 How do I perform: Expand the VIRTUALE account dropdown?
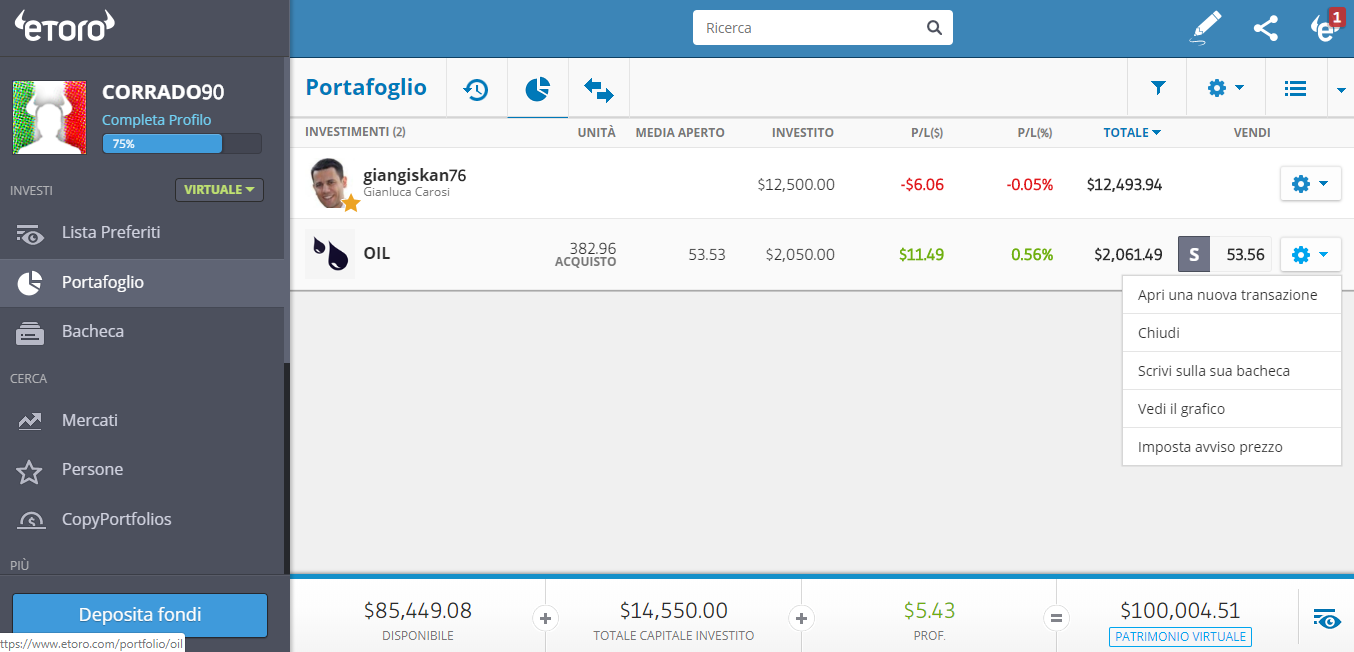(x=219, y=189)
